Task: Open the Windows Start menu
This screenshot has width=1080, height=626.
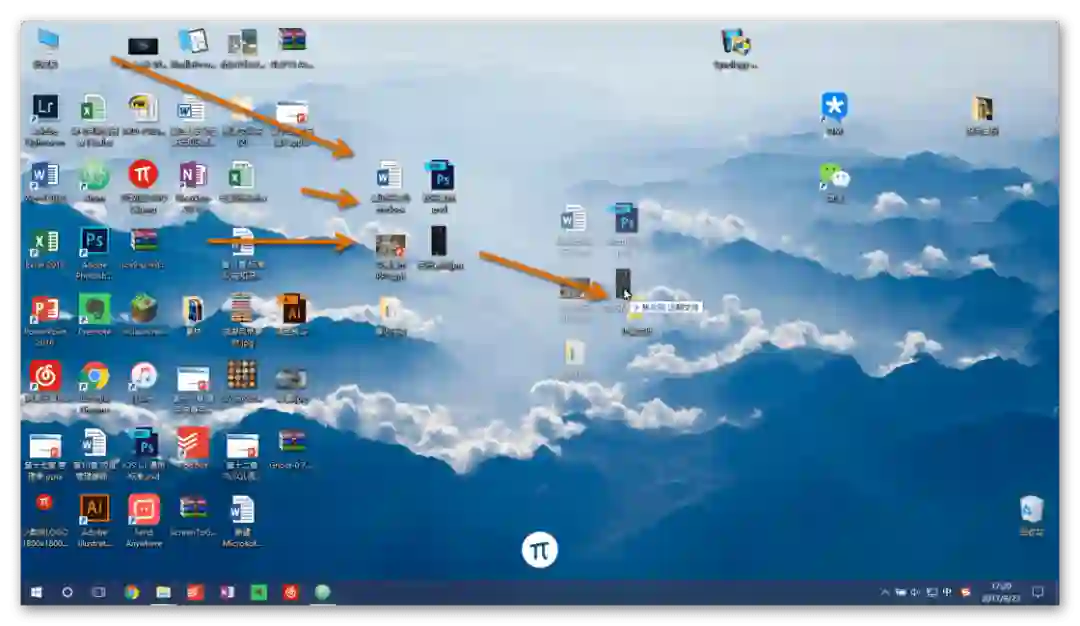Action: point(36,592)
